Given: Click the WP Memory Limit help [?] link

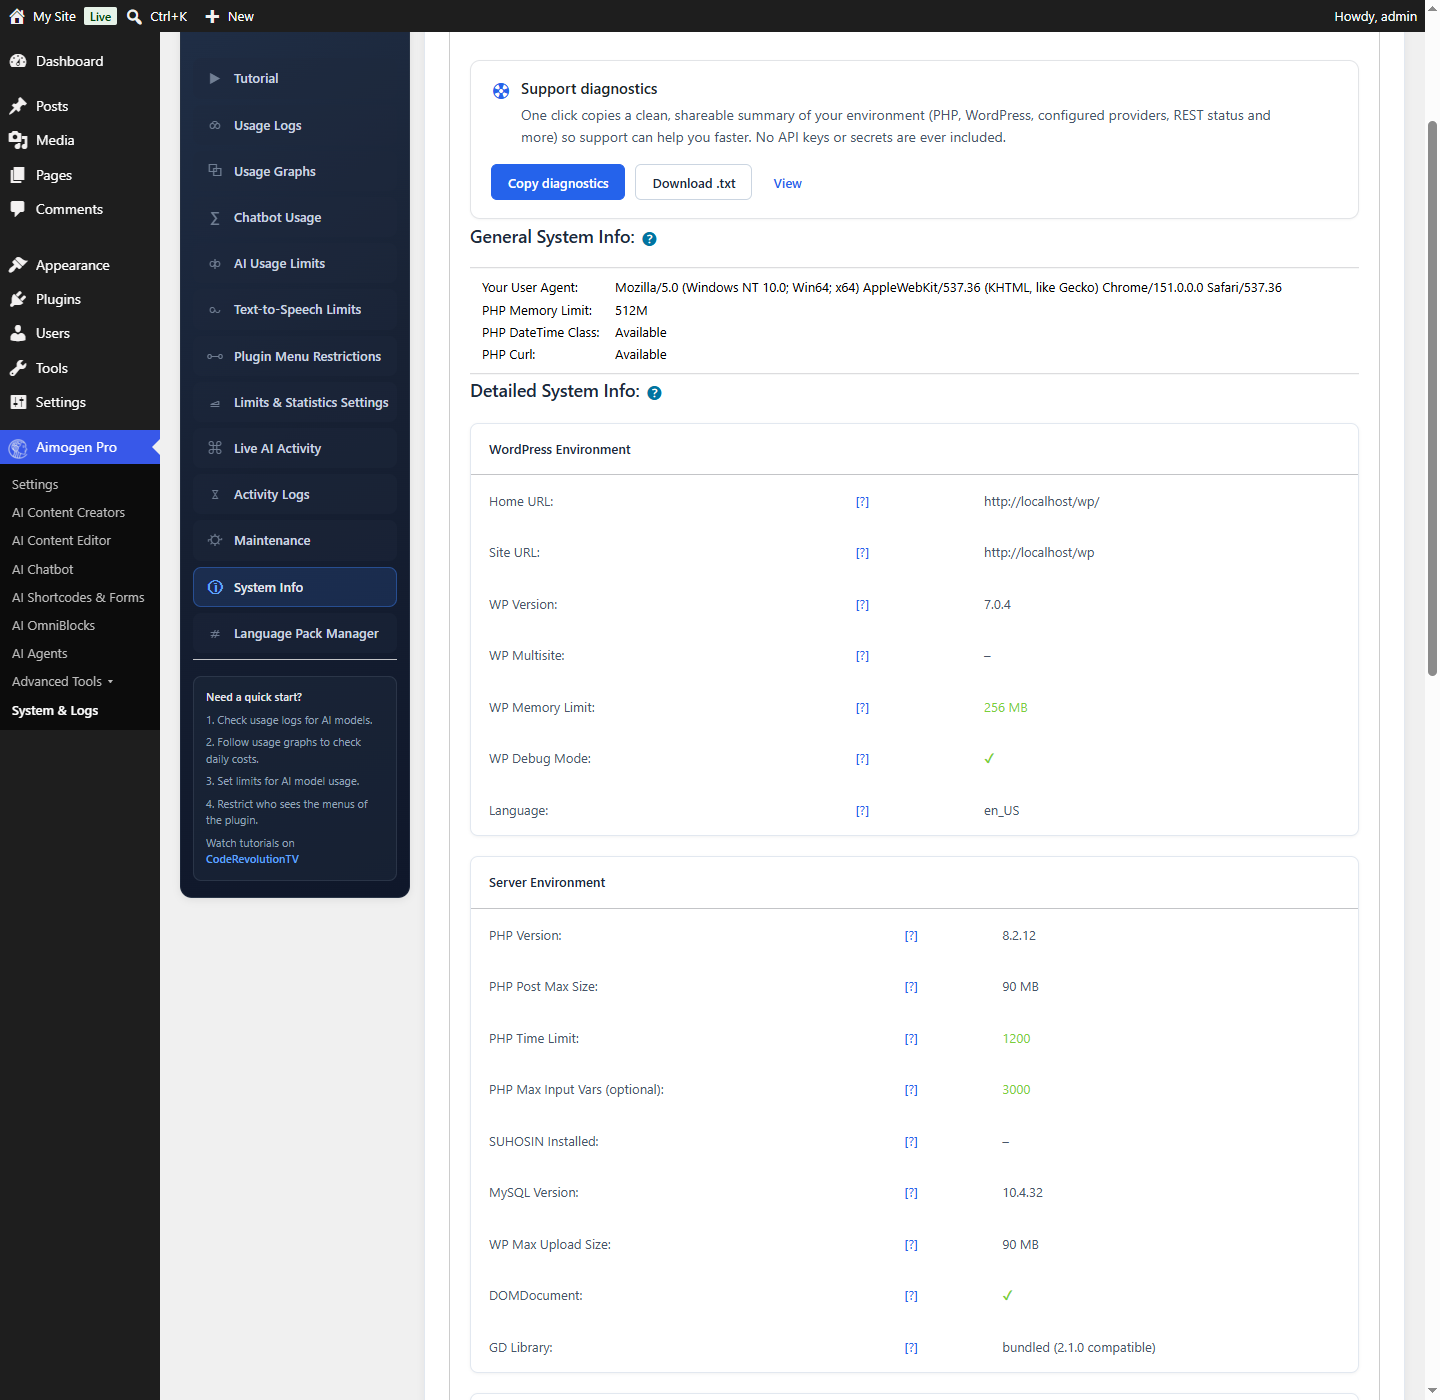Looking at the screenshot, I should click(x=862, y=708).
